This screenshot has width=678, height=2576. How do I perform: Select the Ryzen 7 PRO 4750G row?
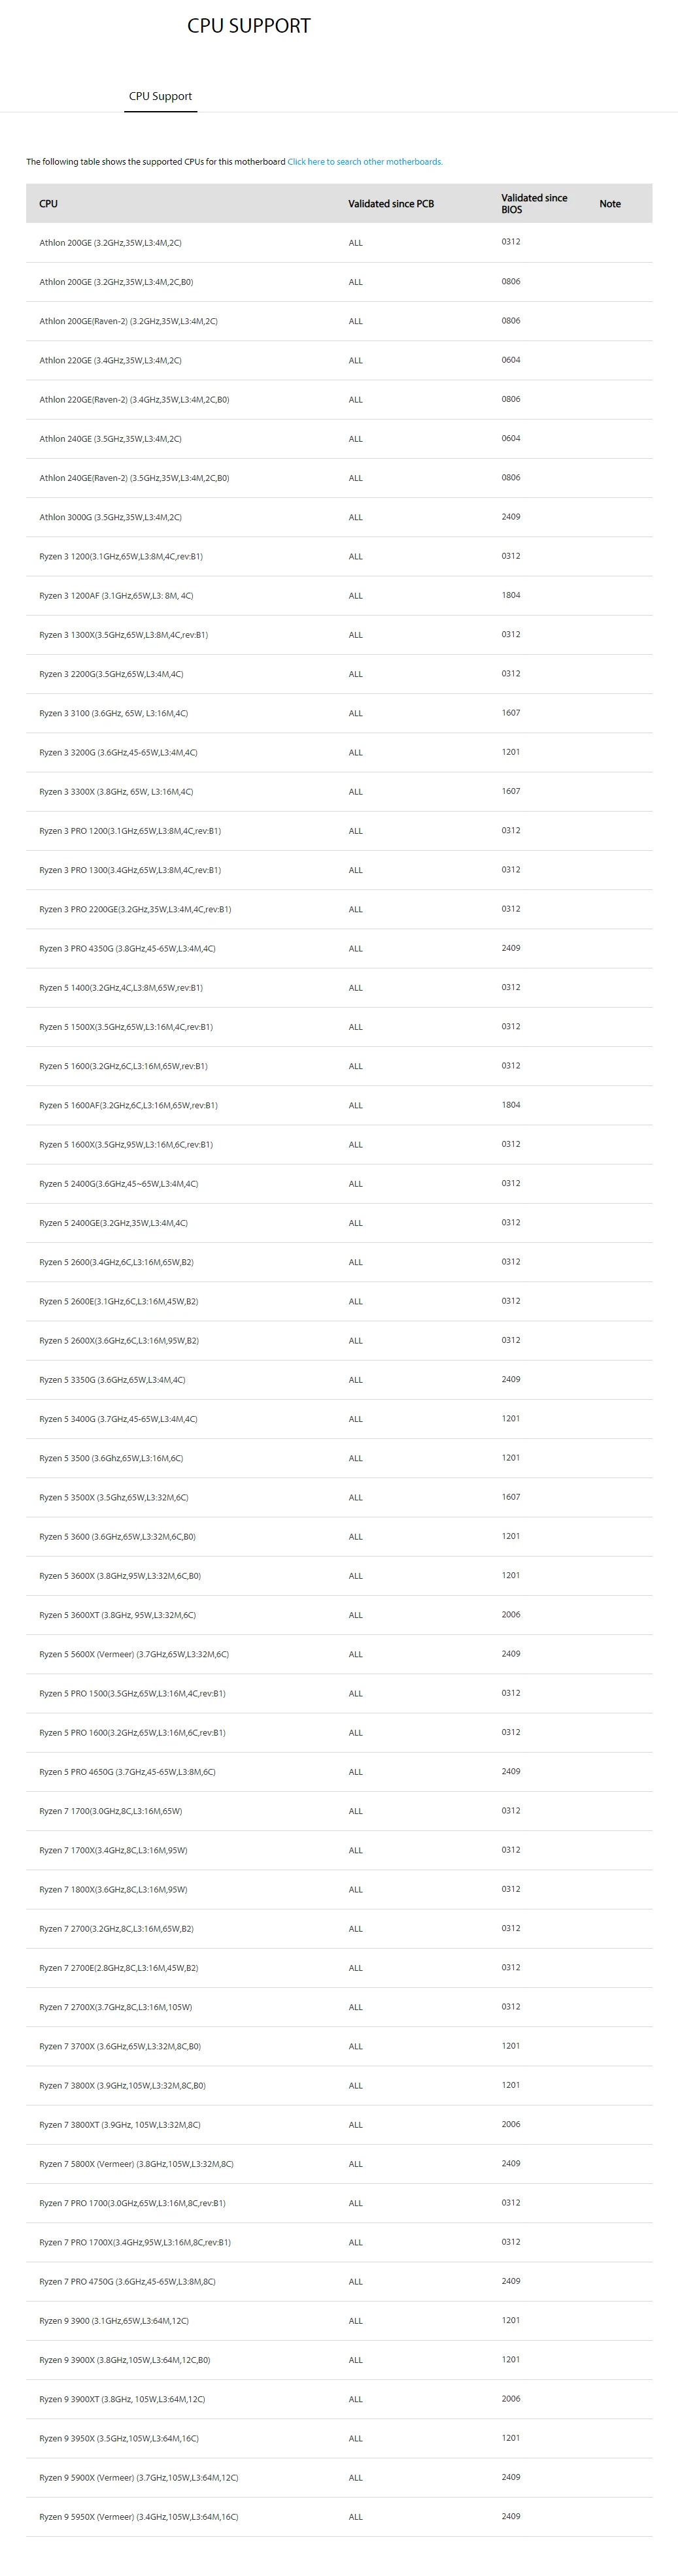tap(339, 2282)
